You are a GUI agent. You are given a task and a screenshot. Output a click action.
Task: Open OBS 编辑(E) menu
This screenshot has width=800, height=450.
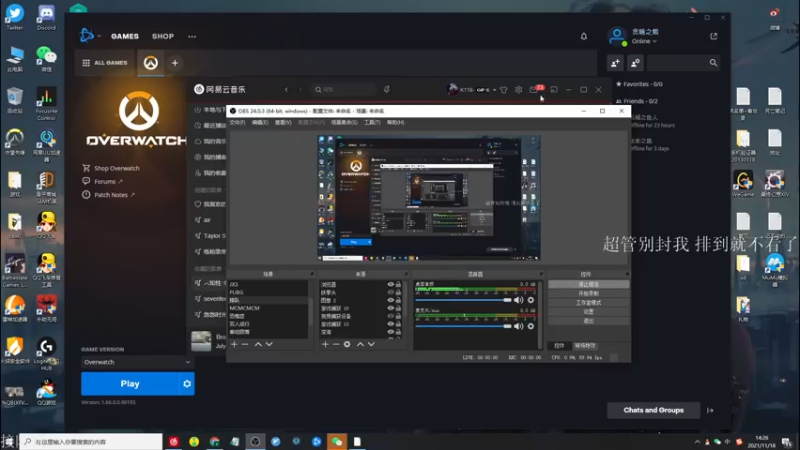[260, 122]
